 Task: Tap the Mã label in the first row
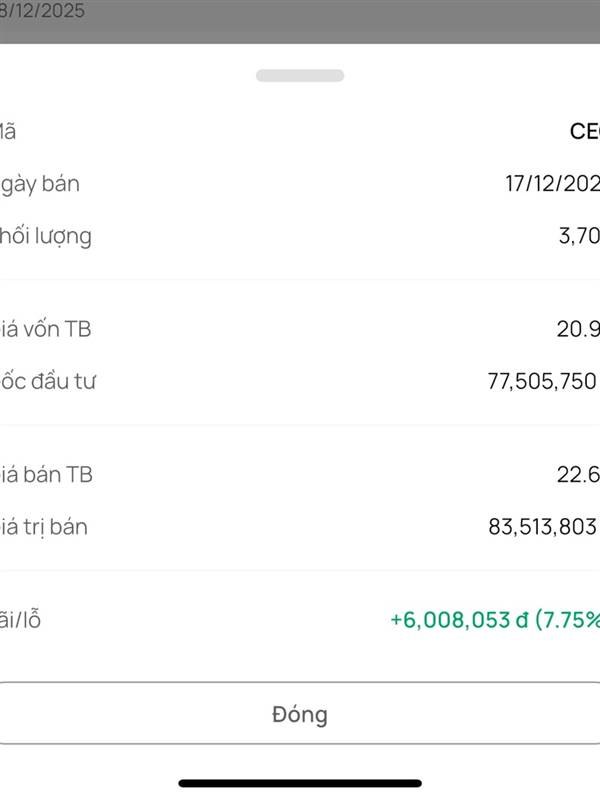click(x=8, y=131)
